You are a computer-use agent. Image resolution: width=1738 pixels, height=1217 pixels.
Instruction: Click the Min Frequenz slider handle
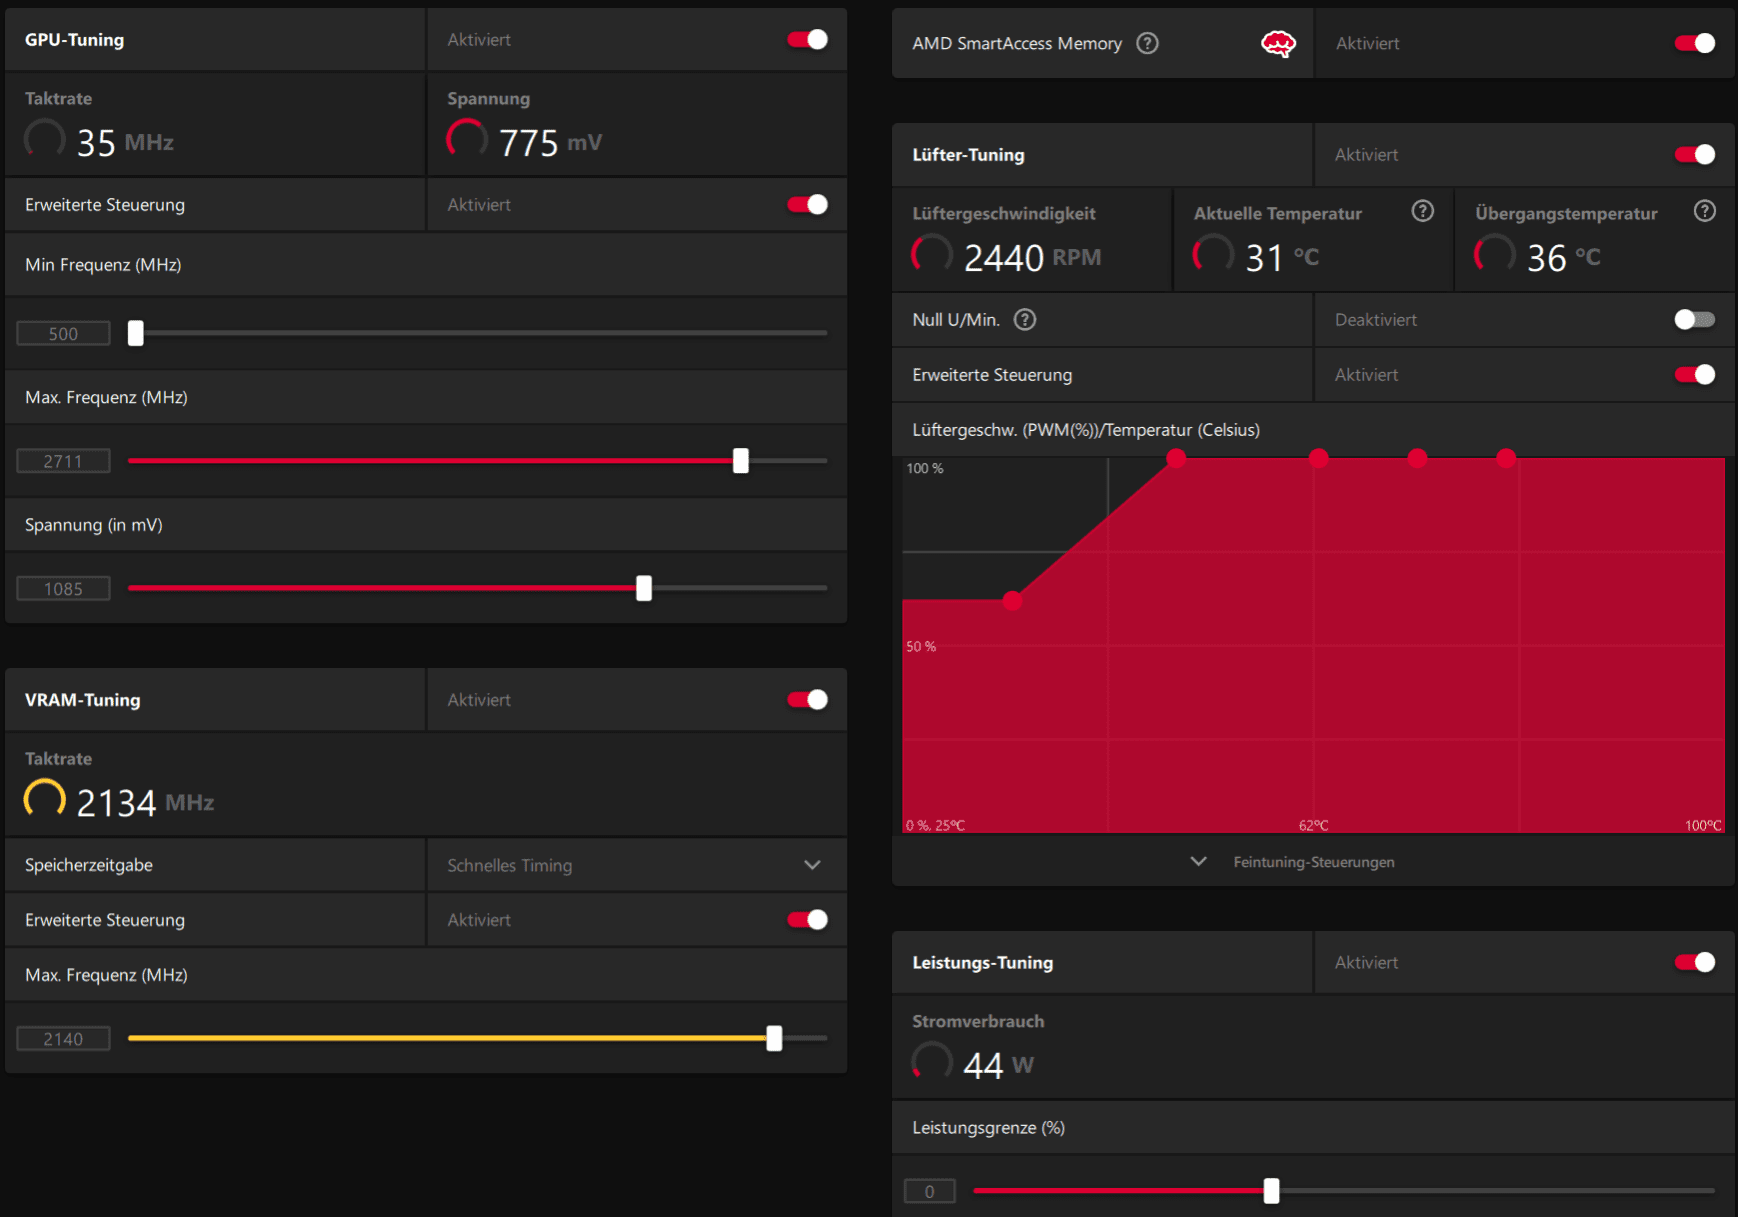pyautogui.click(x=136, y=333)
